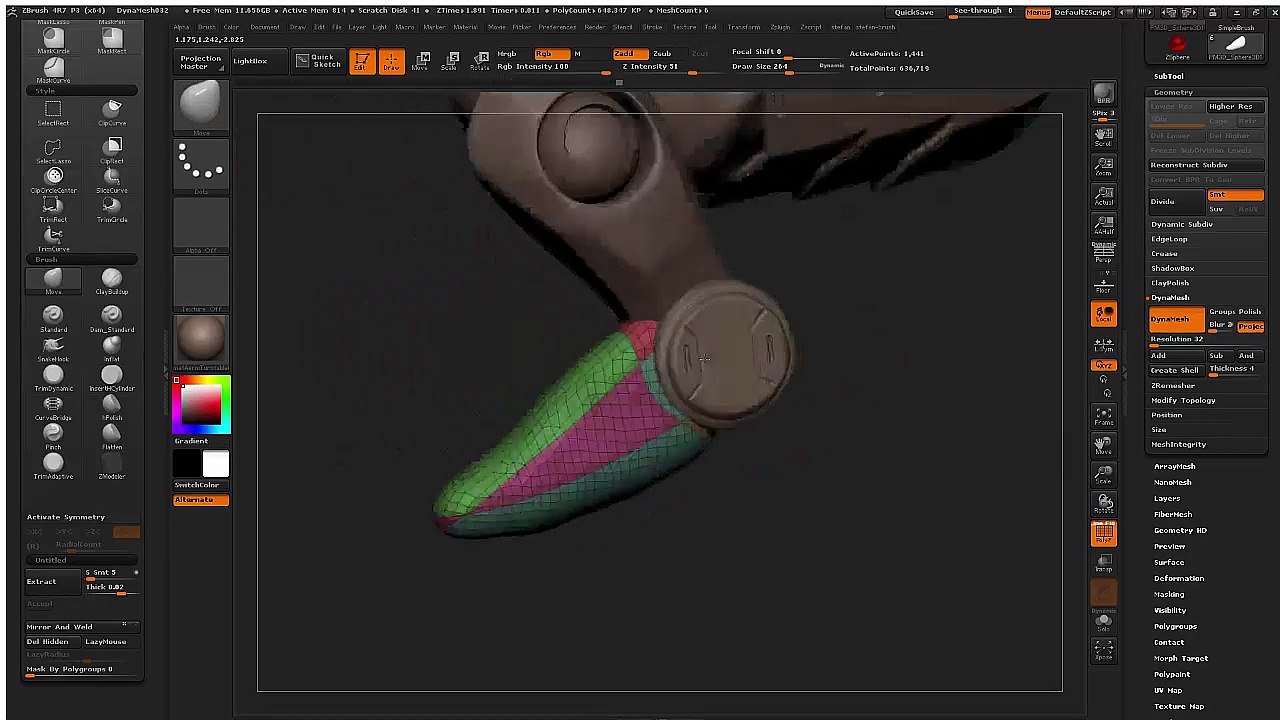Image resolution: width=1280 pixels, height=720 pixels.
Task: Select the SnakeHook brush
Action: [x=53, y=349]
